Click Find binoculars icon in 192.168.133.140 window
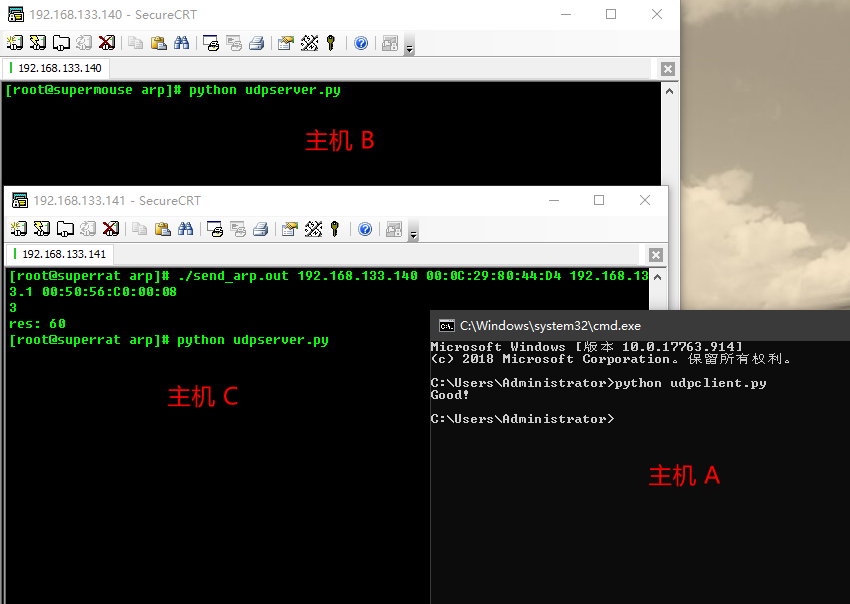 pyautogui.click(x=182, y=43)
